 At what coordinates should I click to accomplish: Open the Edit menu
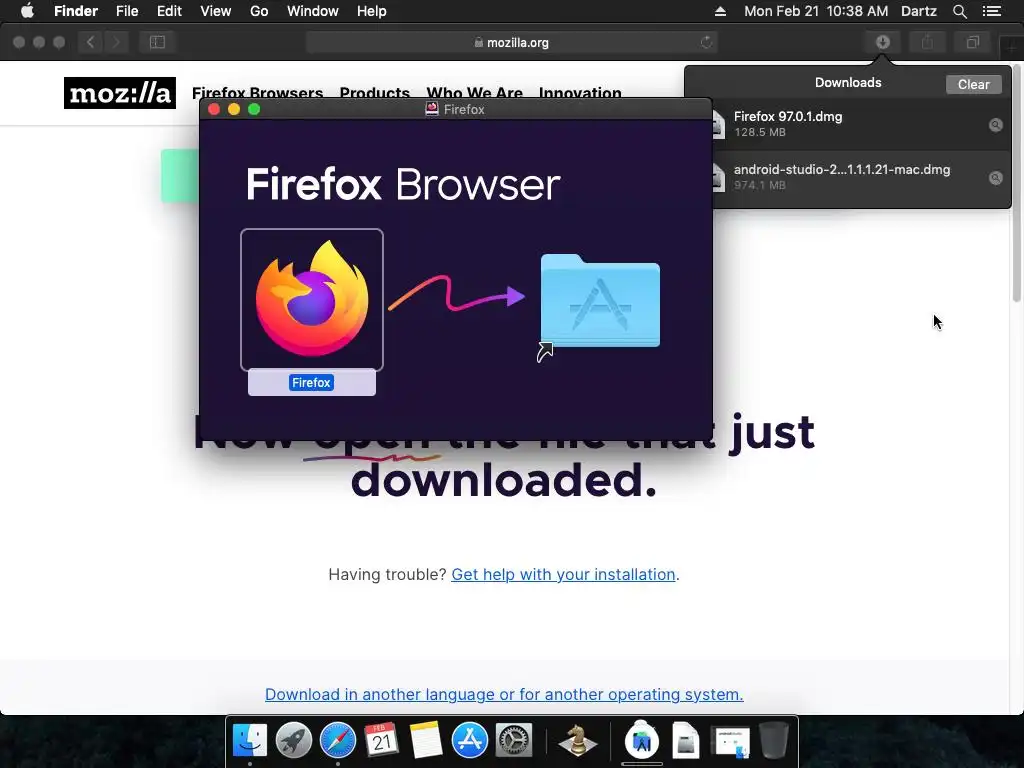coord(169,11)
